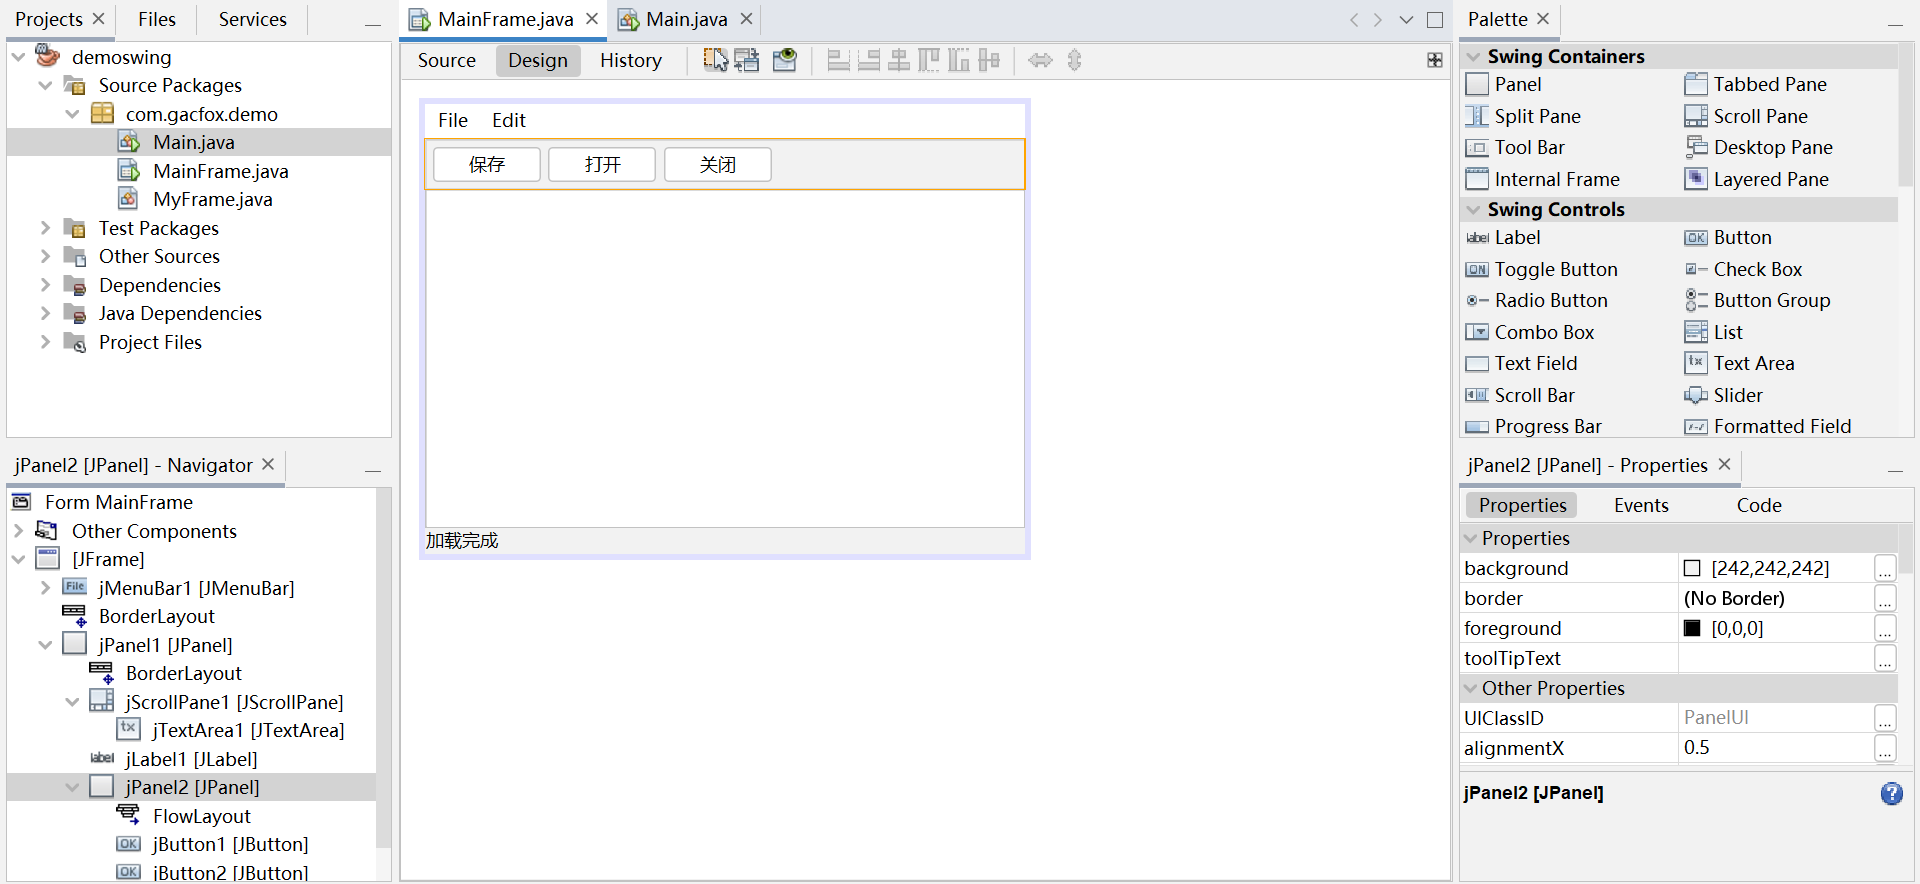Click foreground color swatch [0,0,0]

coord(1692,629)
